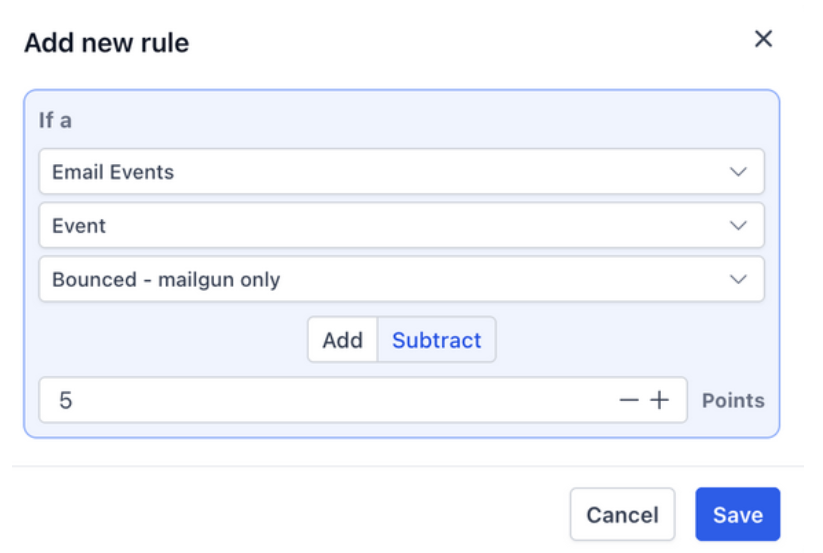The image size is (823, 553).
Task: Click the chevron on Bounced - mailgun only
Action: click(738, 280)
